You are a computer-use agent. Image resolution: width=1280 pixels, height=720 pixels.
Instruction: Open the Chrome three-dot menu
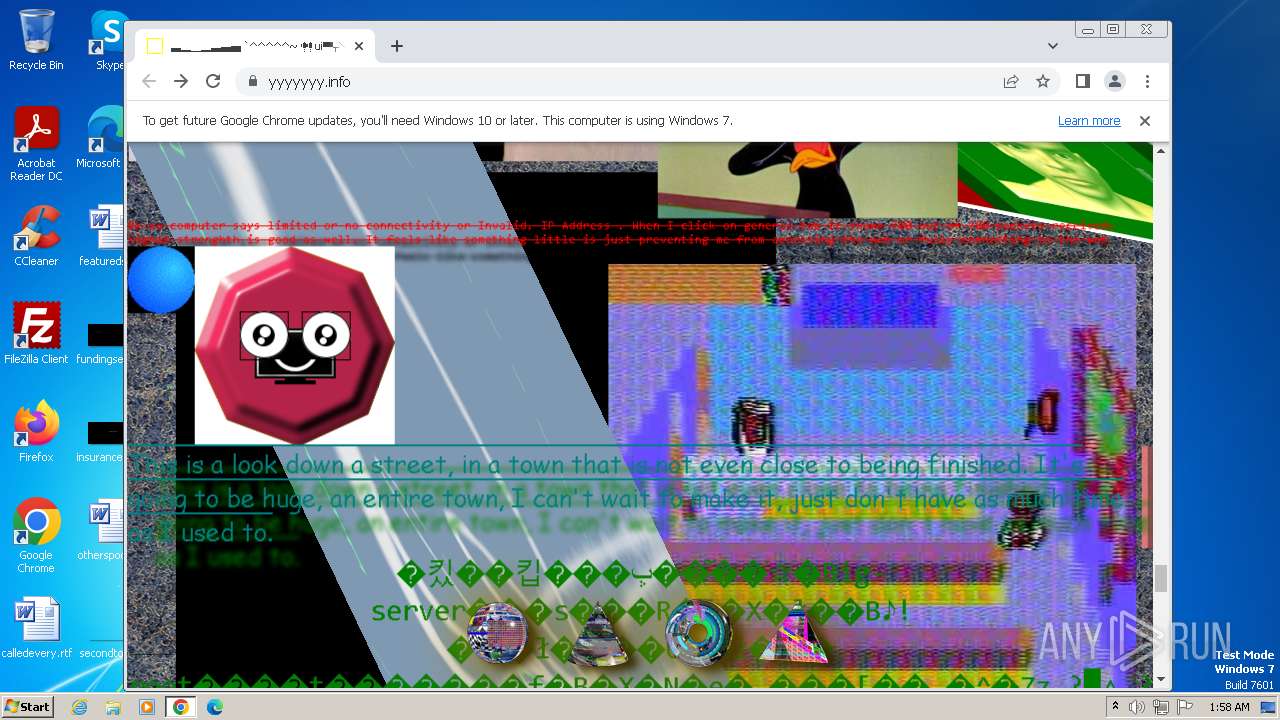1147,82
